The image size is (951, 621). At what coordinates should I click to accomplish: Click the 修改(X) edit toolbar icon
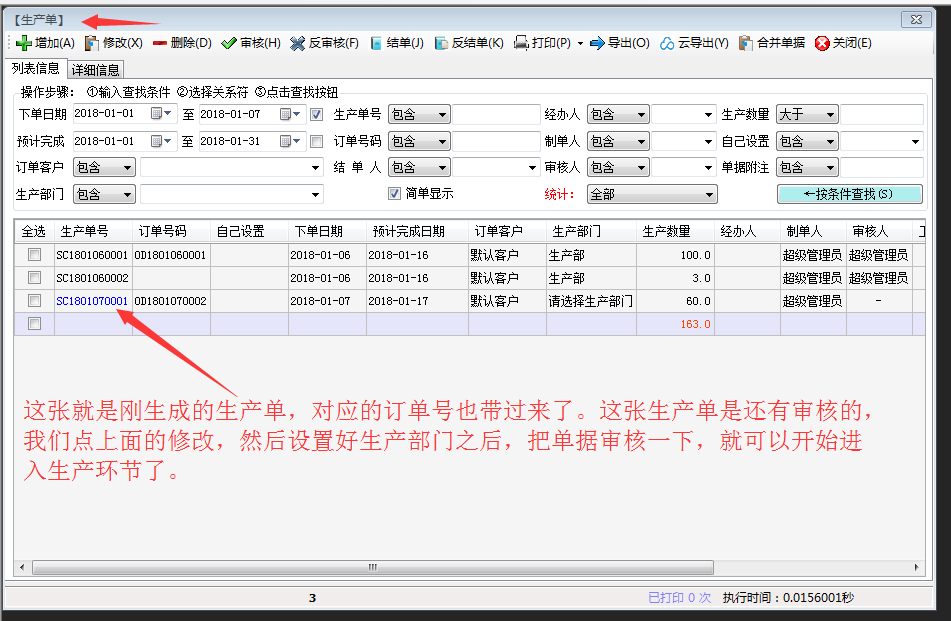pos(92,43)
